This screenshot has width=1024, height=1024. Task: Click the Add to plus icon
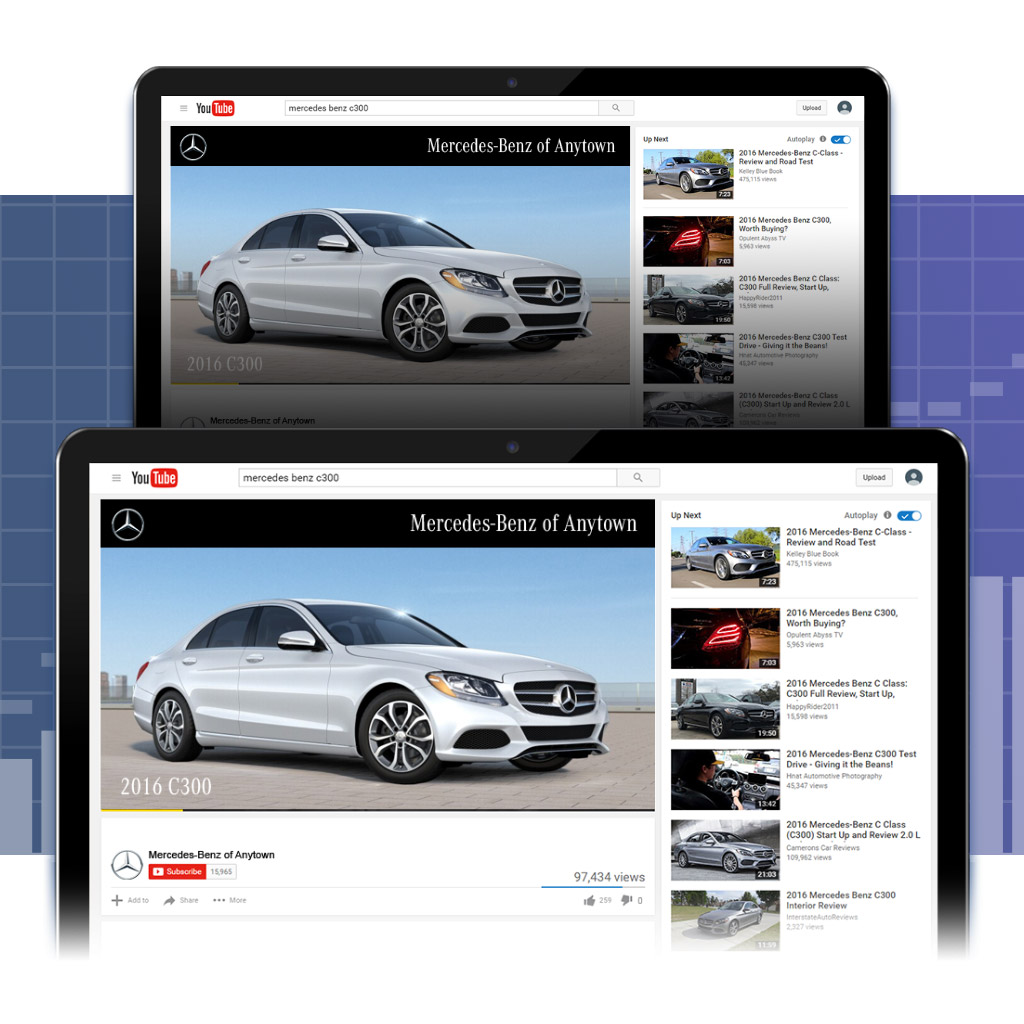pyautogui.click(x=117, y=901)
